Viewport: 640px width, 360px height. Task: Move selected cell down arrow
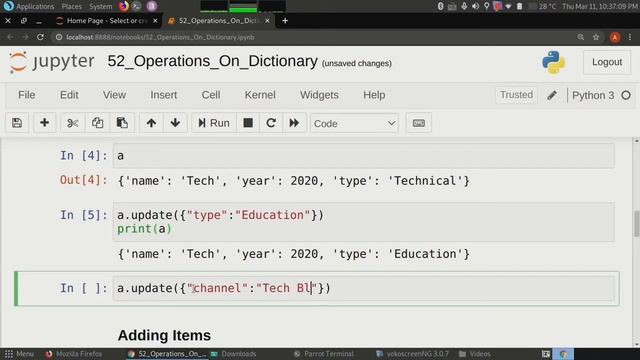[176, 123]
